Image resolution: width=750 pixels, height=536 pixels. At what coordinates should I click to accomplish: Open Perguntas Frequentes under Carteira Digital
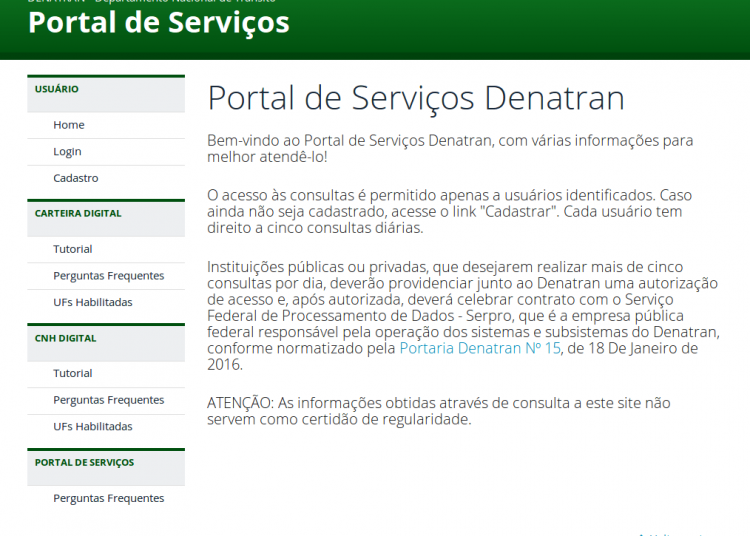click(x=109, y=276)
